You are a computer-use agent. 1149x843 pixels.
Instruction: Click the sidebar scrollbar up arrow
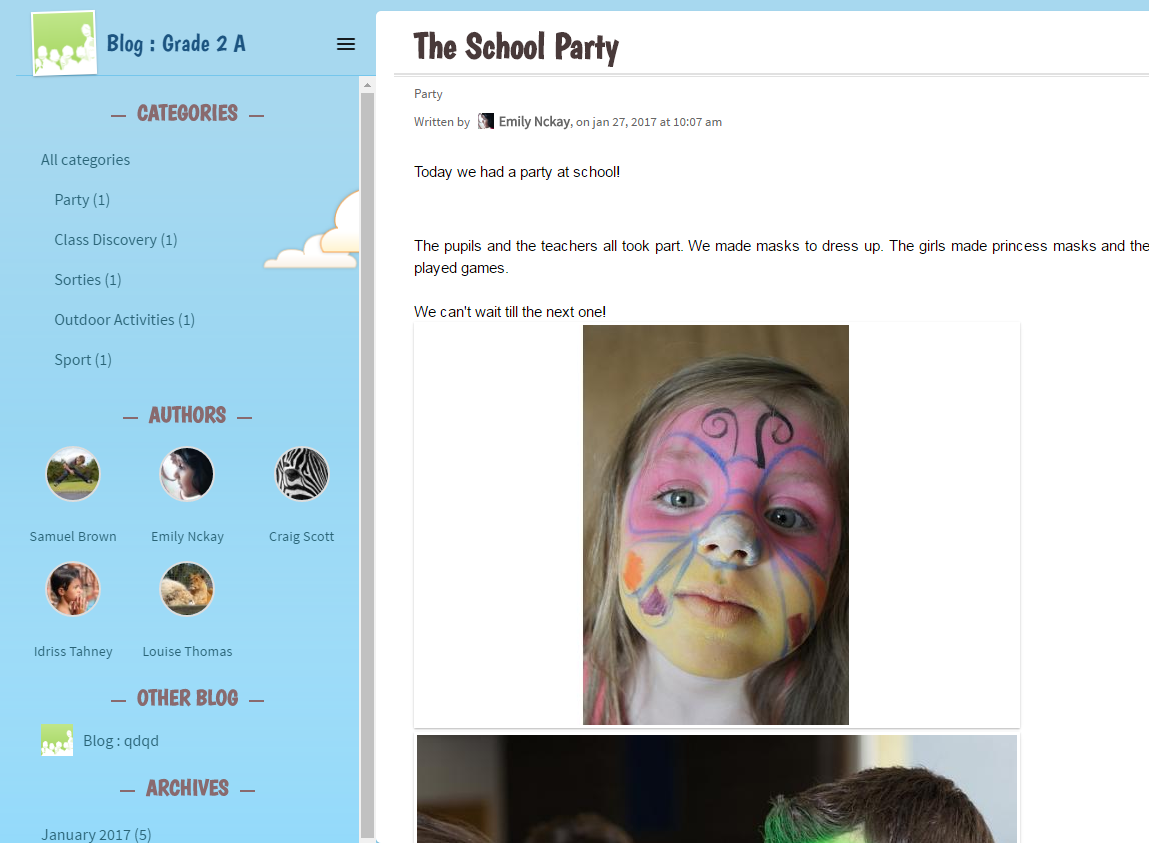(367, 85)
